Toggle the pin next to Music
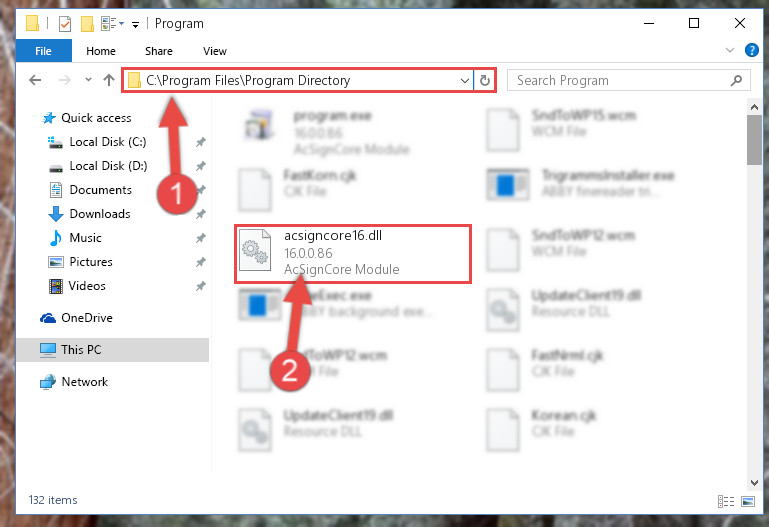Viewport: 769px width, 527px height. (200, 238)
